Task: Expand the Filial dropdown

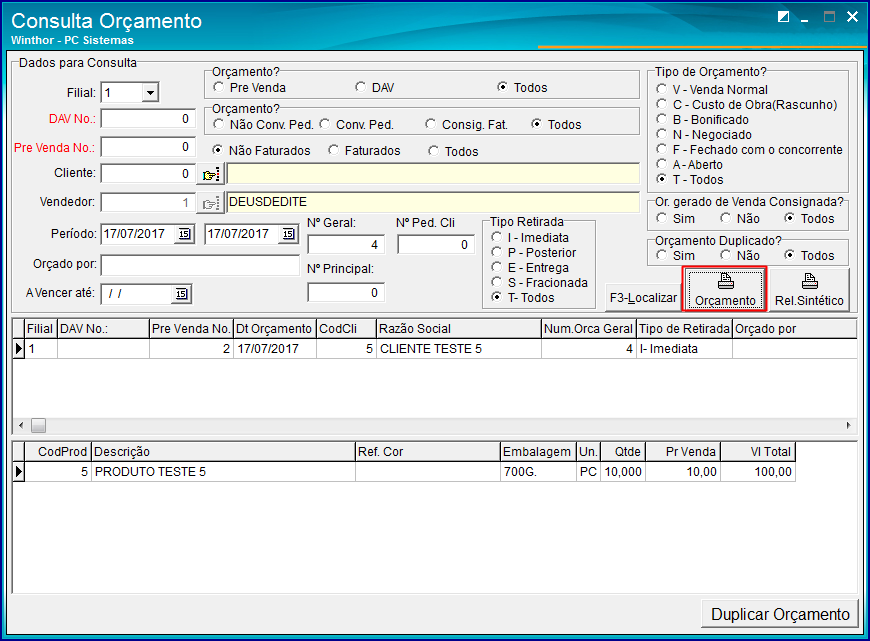Action: [150, 93]
